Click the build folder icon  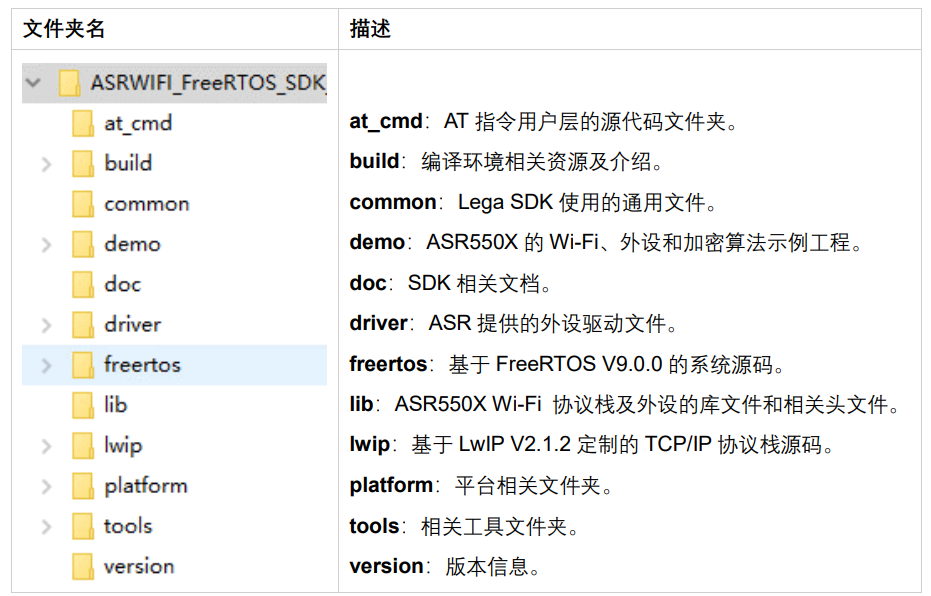pos(83,164)
